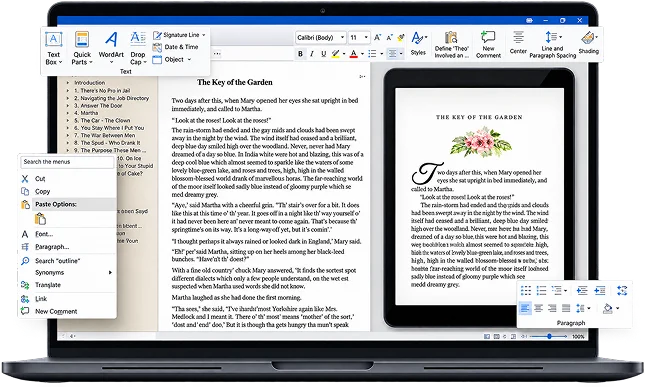Decrease indent in the Paragraph panel
The image size is (645, 387).
[x=582, y=291]
